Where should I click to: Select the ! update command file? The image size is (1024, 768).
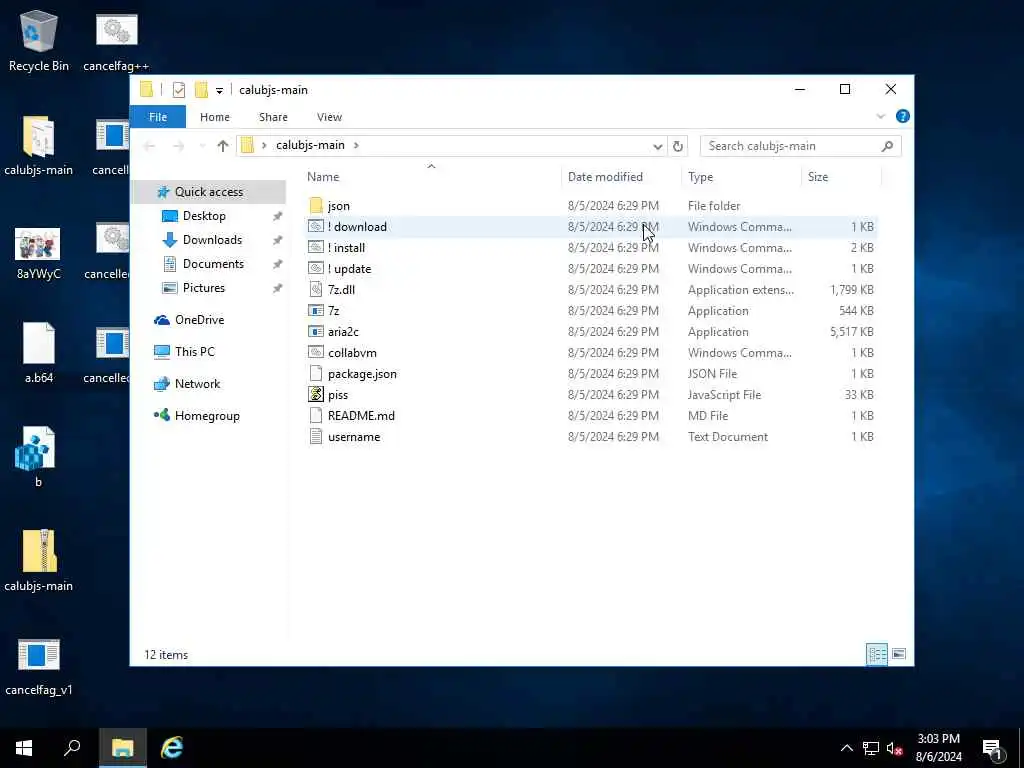(x=591, y=268)
